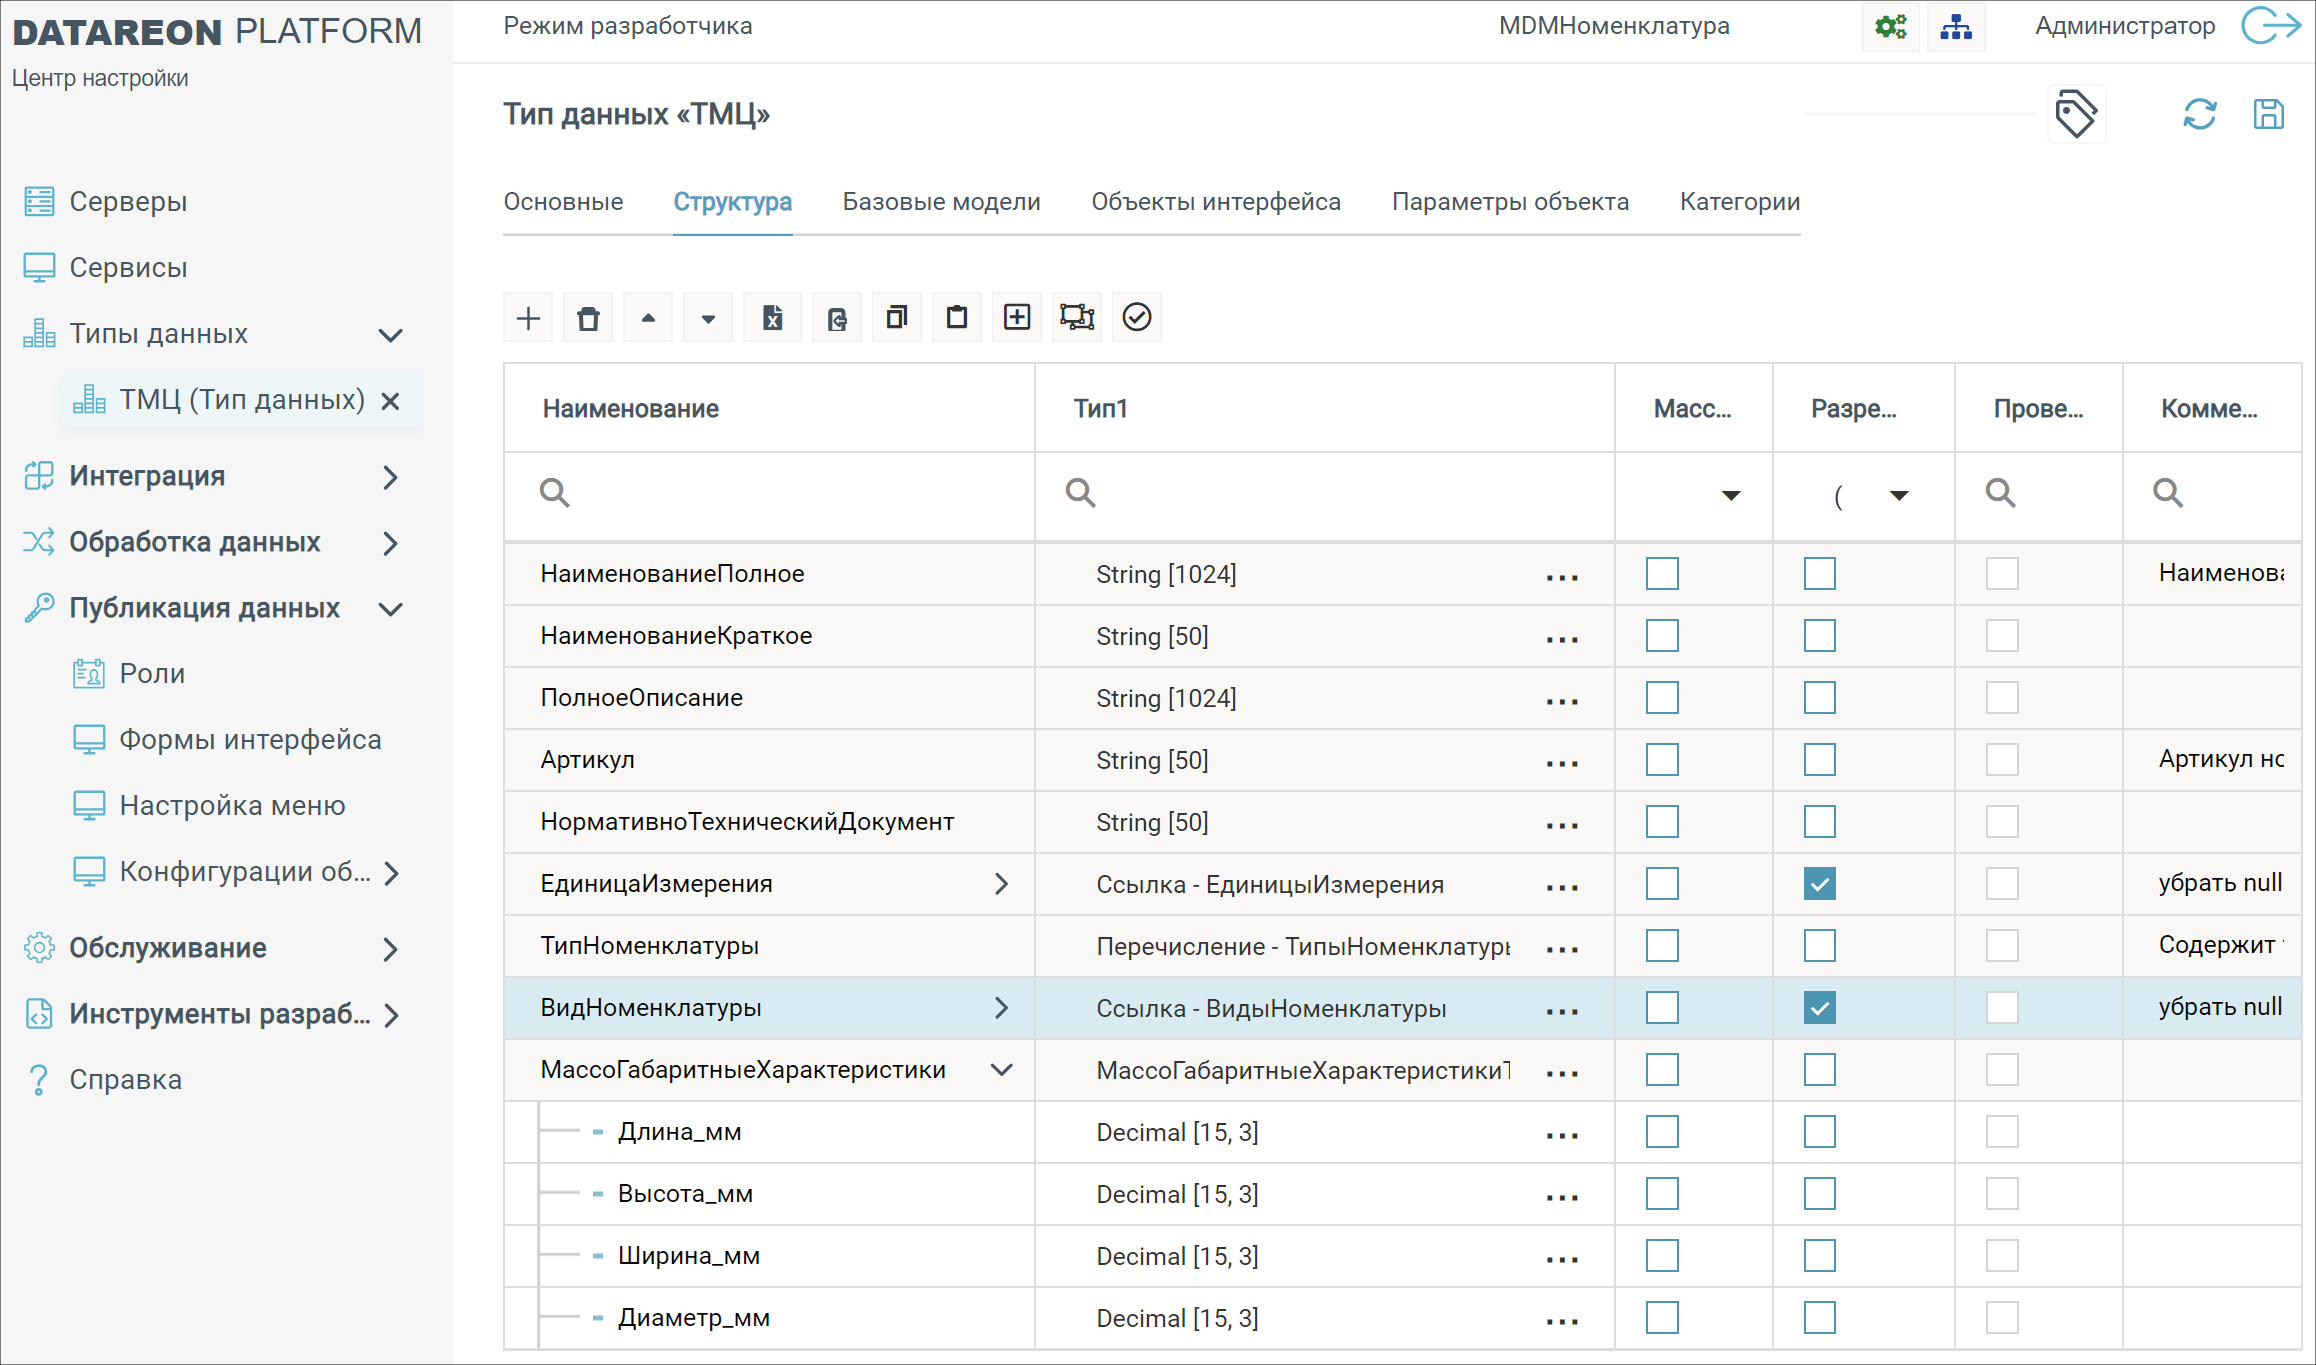Uncheck the Разре... box for ВидНоменклатуры
This screenshot has height=1365, width=2316.
click(x=1820, y=1008)
